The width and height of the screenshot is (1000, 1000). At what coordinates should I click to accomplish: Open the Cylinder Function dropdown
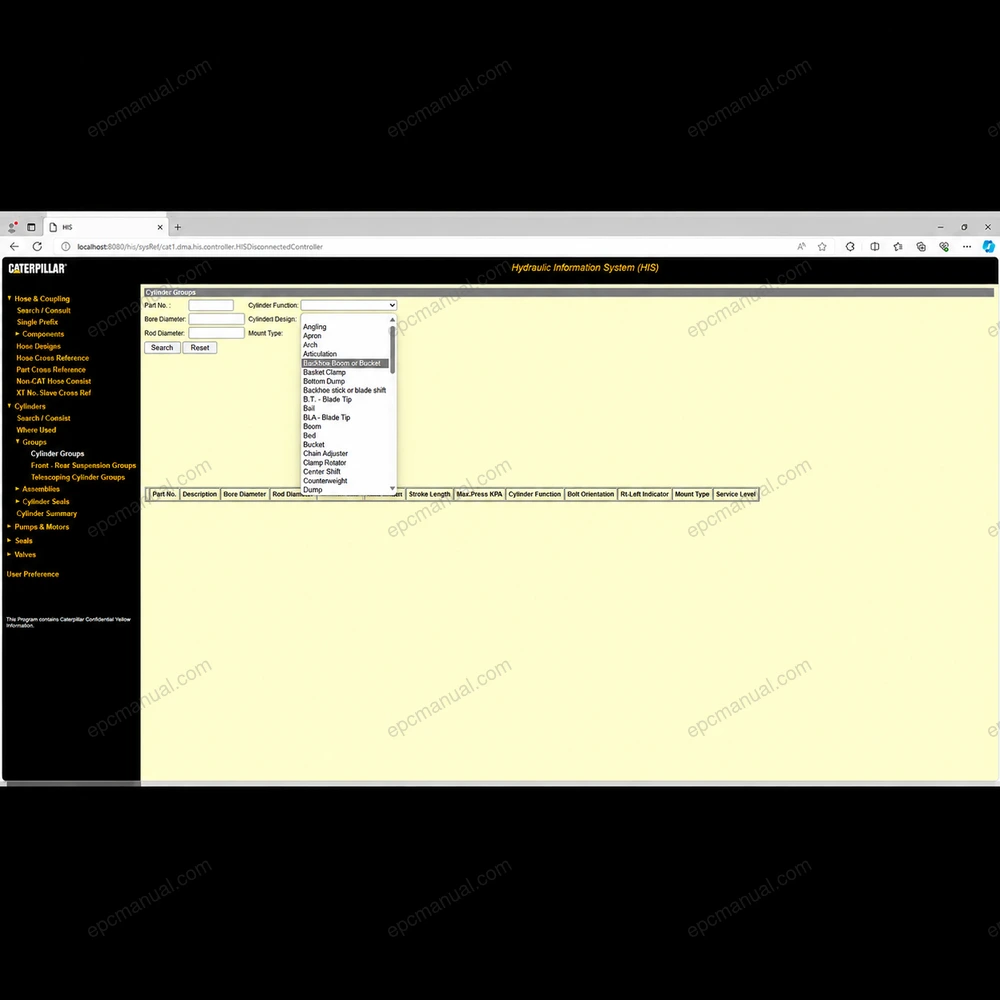(349, 305)
